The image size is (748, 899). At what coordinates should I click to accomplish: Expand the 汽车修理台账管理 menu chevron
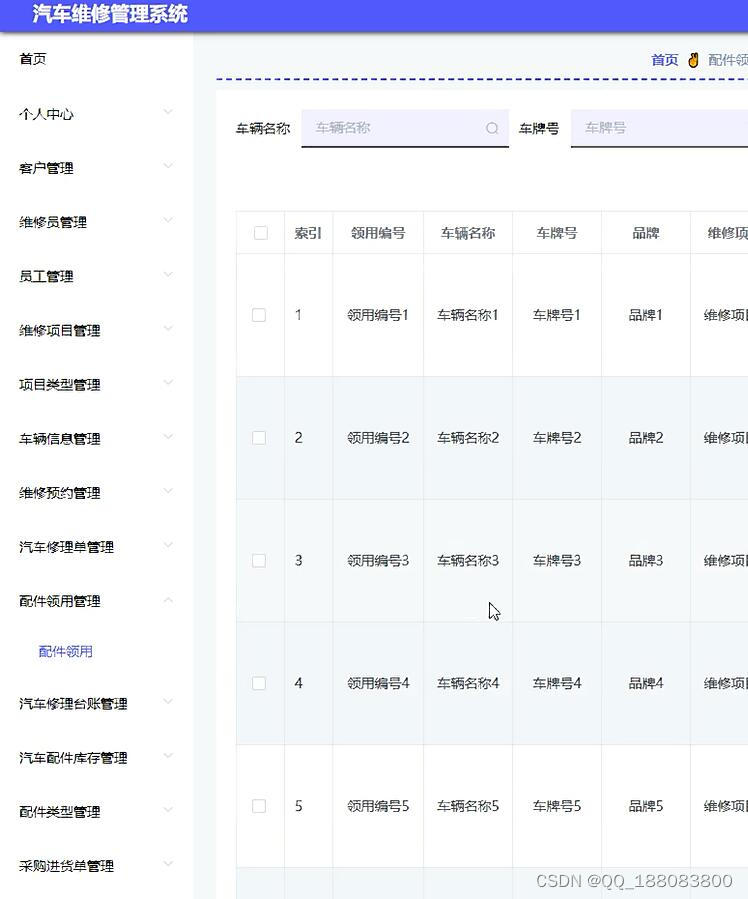coord(168,701)
